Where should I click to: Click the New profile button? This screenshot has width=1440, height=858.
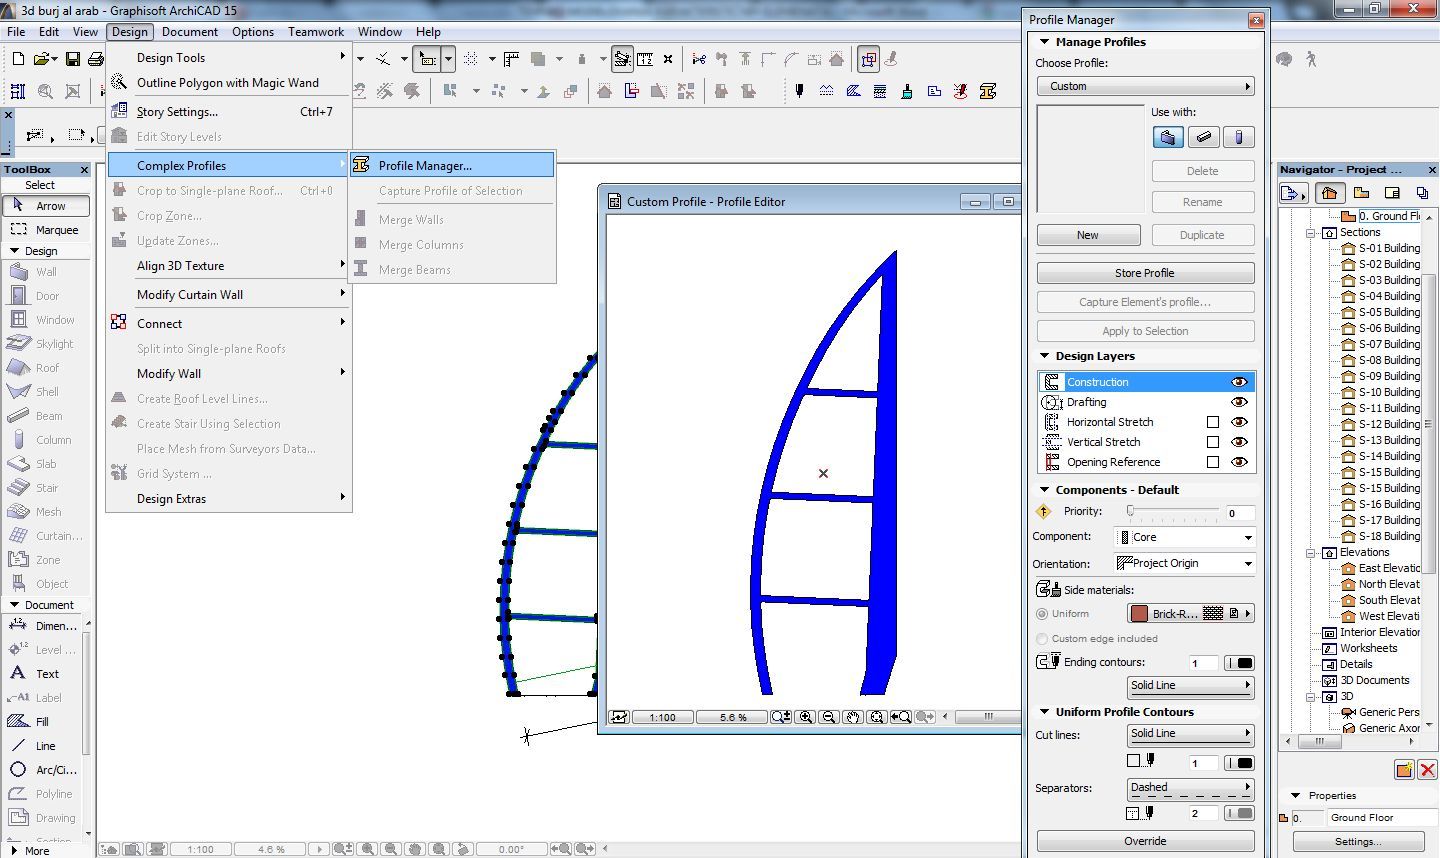(x=1088, y=235)
